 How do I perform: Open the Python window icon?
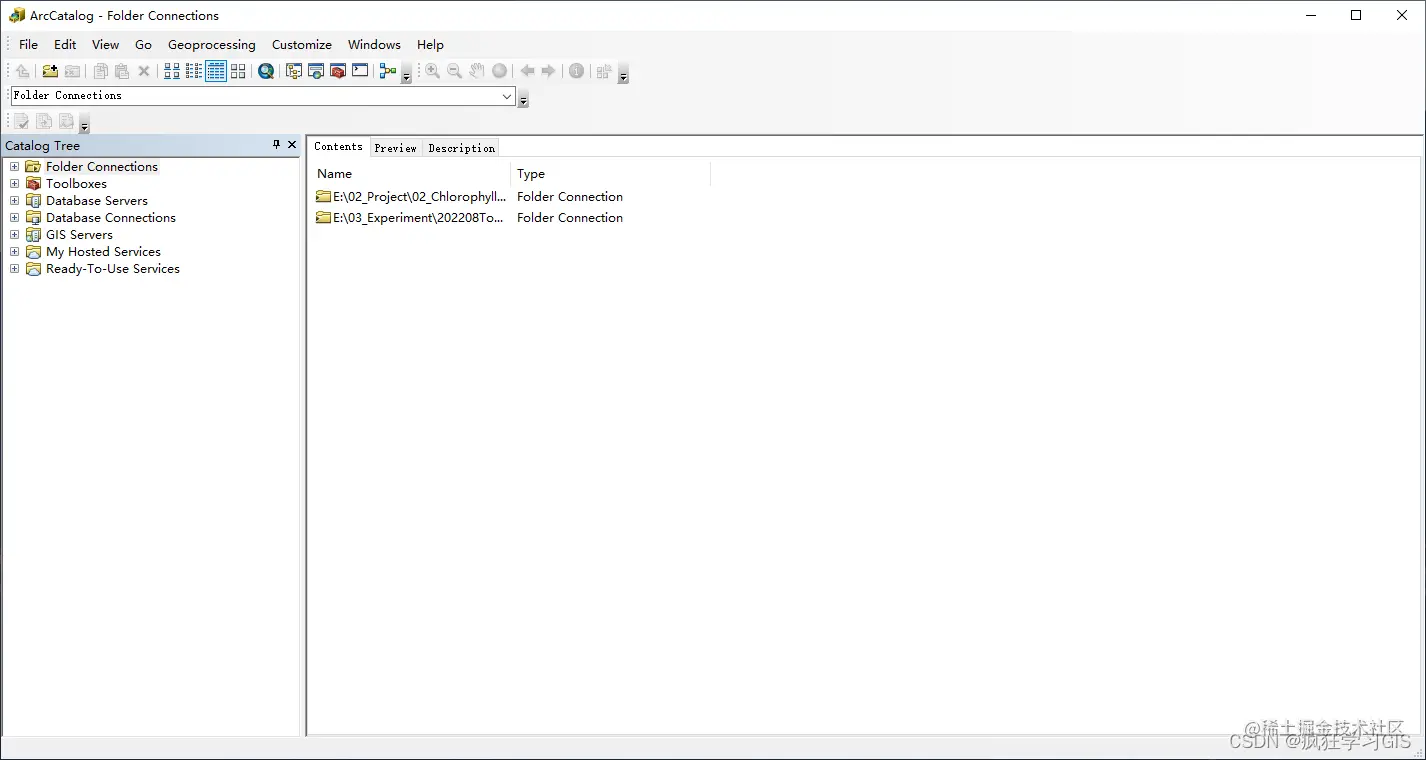coord(360,71)
